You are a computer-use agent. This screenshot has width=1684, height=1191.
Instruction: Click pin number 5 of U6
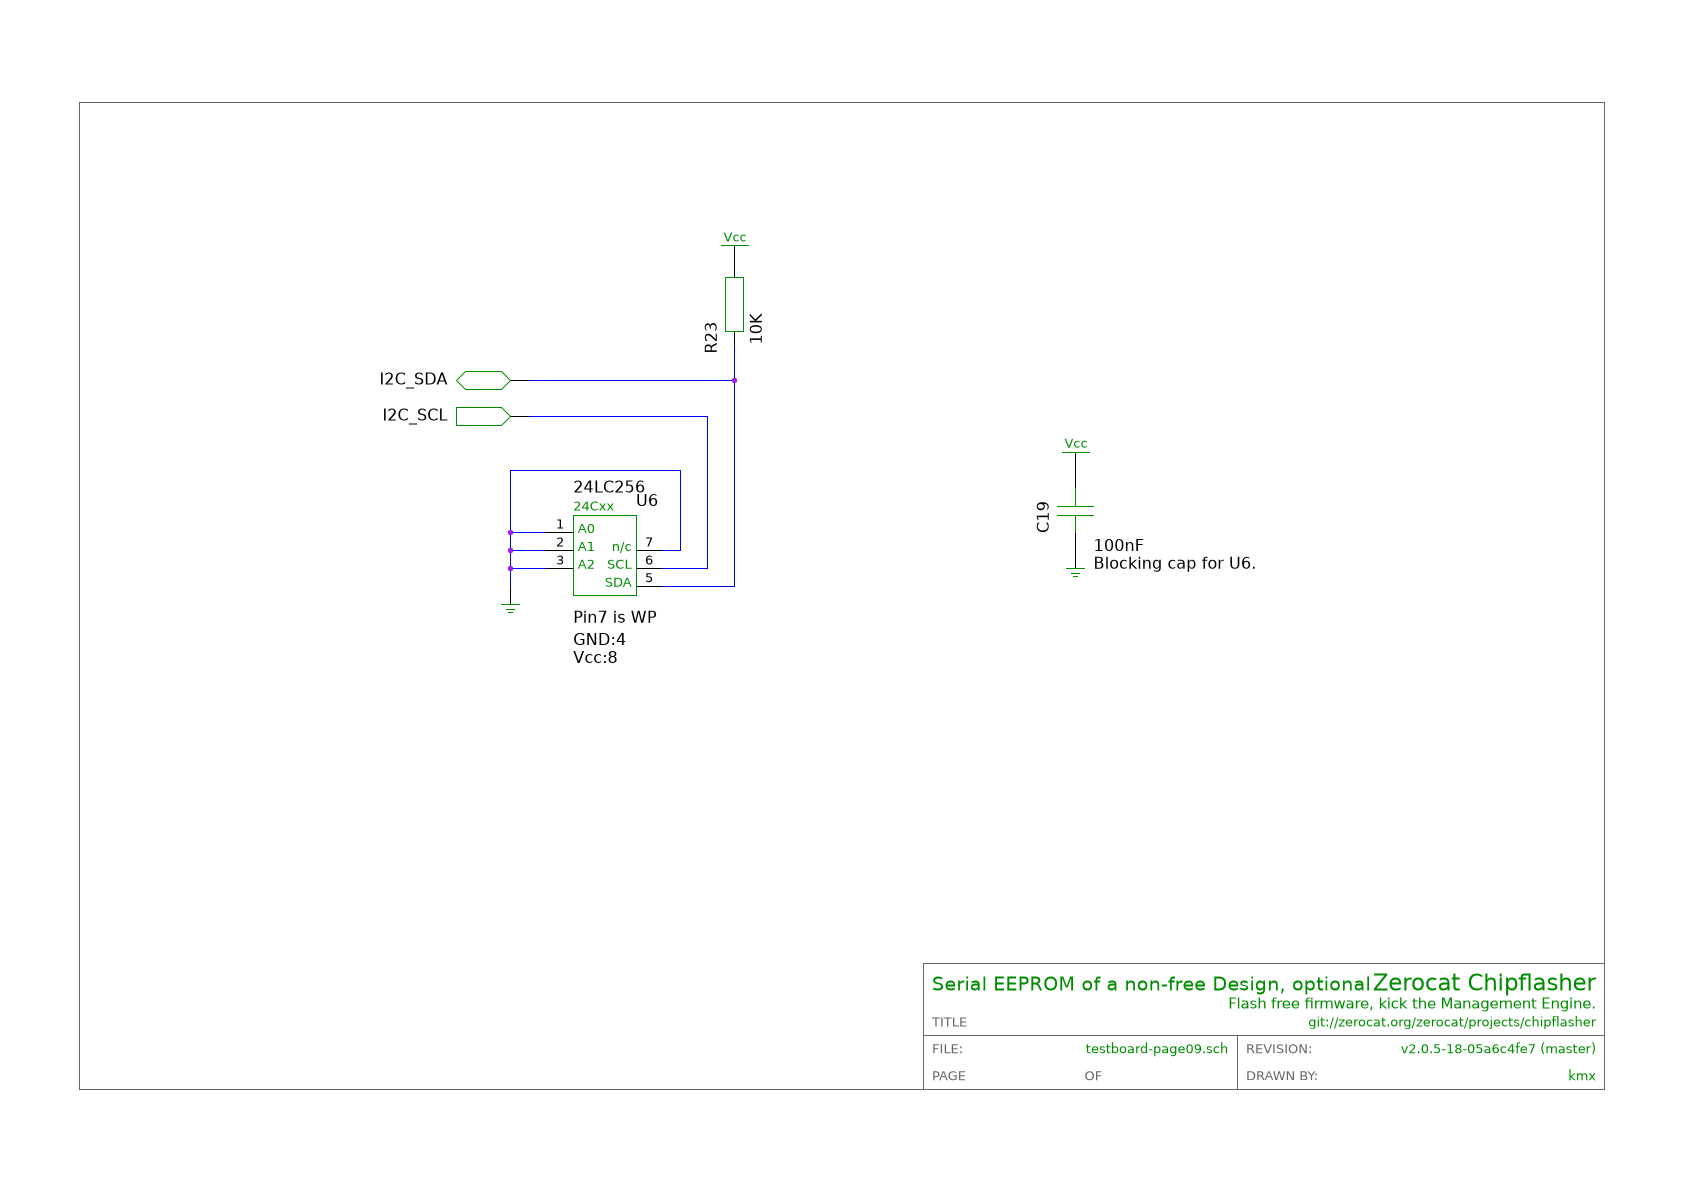click(649, 578)
